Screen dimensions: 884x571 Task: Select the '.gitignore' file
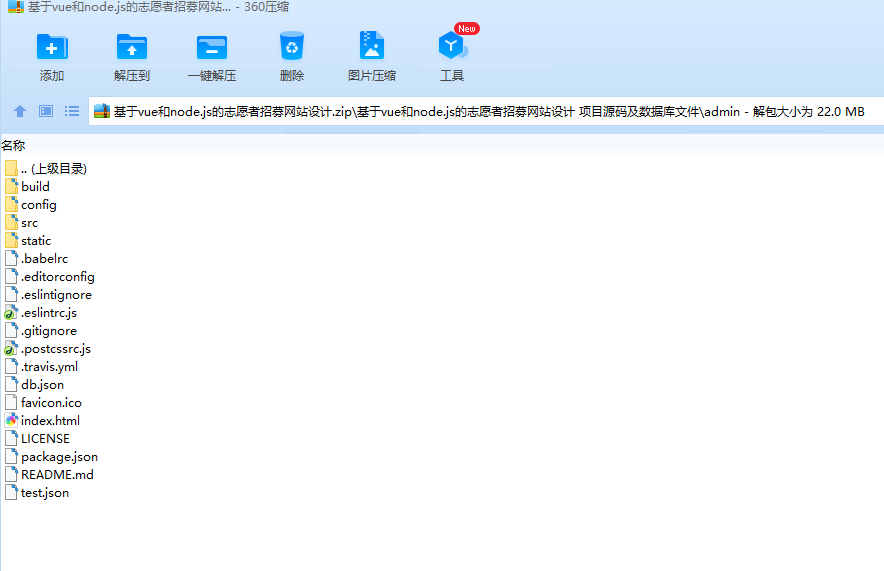[x=49, y=331]
